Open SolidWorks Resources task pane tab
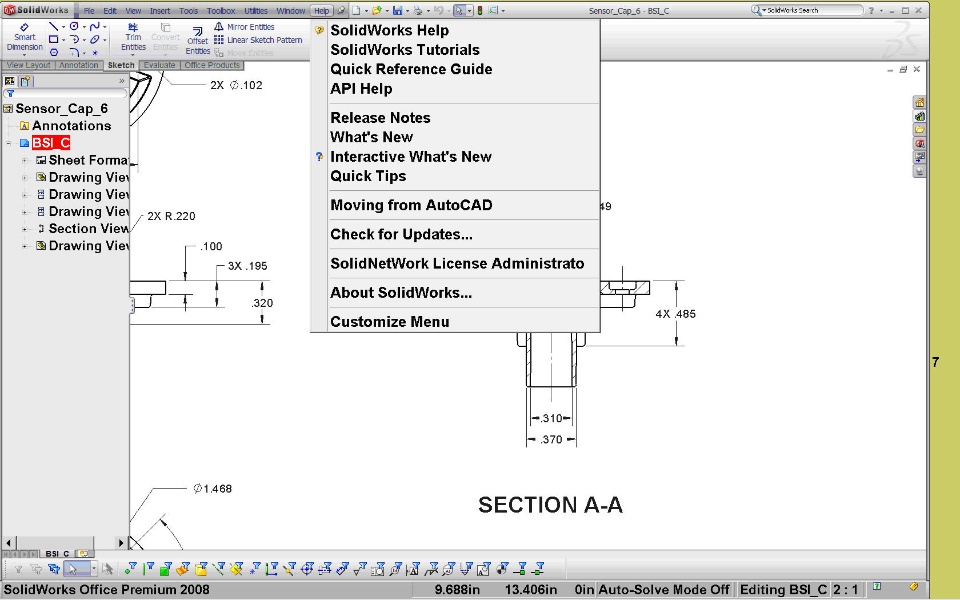The width and height of the screenshot is (960, 600). 919,103
